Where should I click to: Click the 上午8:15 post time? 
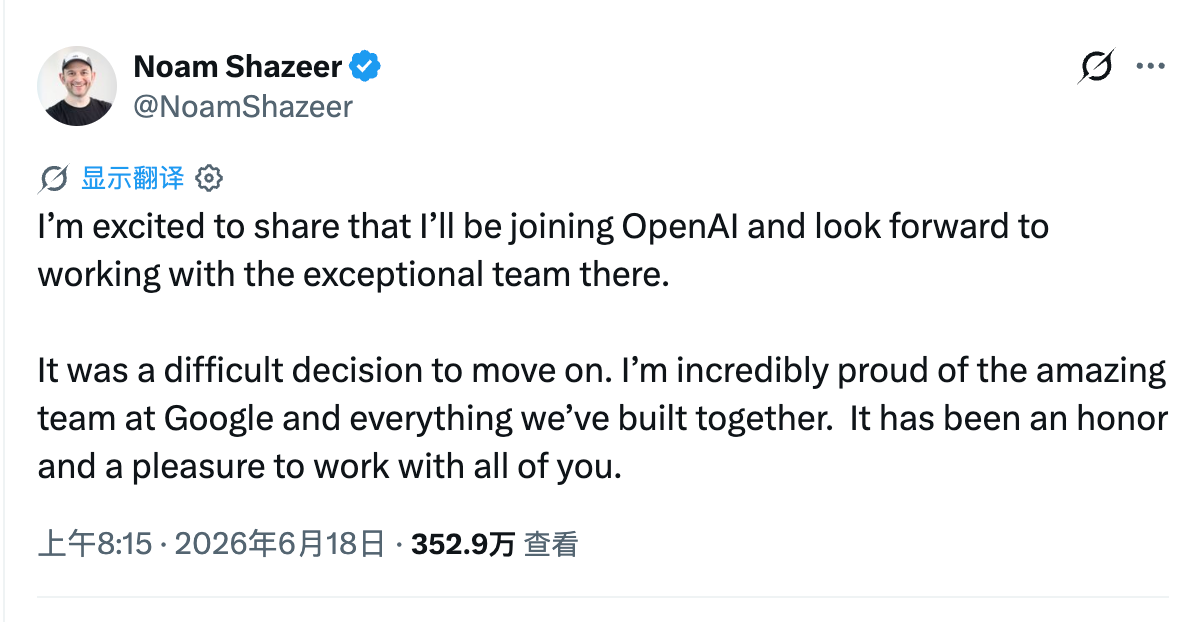click(x=95, y=544)
